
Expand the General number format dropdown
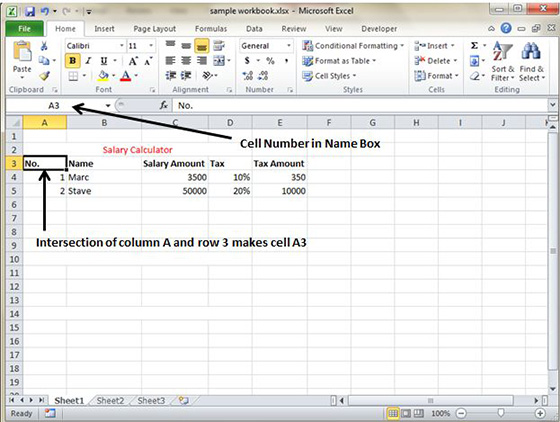pos(289,46)
